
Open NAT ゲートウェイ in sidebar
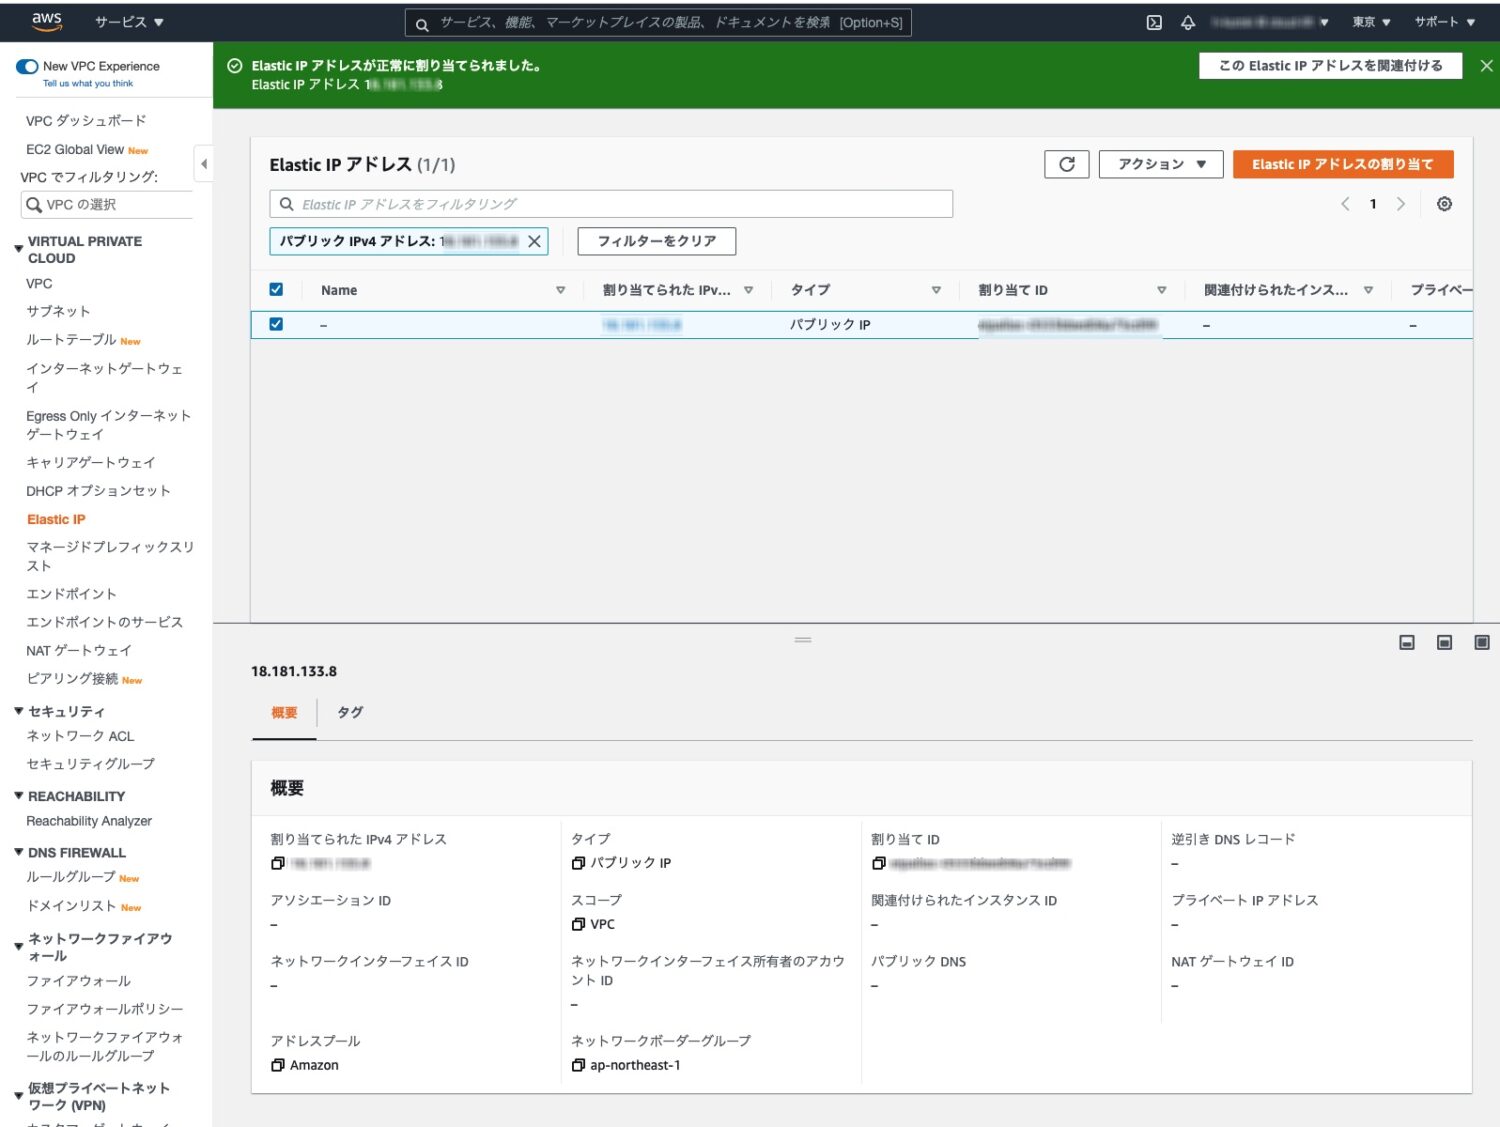point(79,651)
